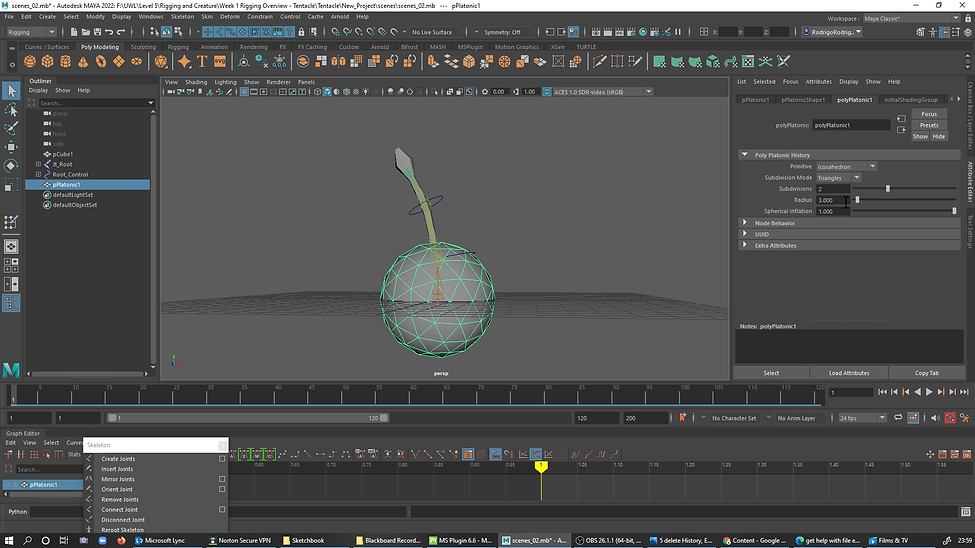The height and width of the screenshot is (548, 975).
Task: Open Orient Joint option box
Action: (222, 490)
